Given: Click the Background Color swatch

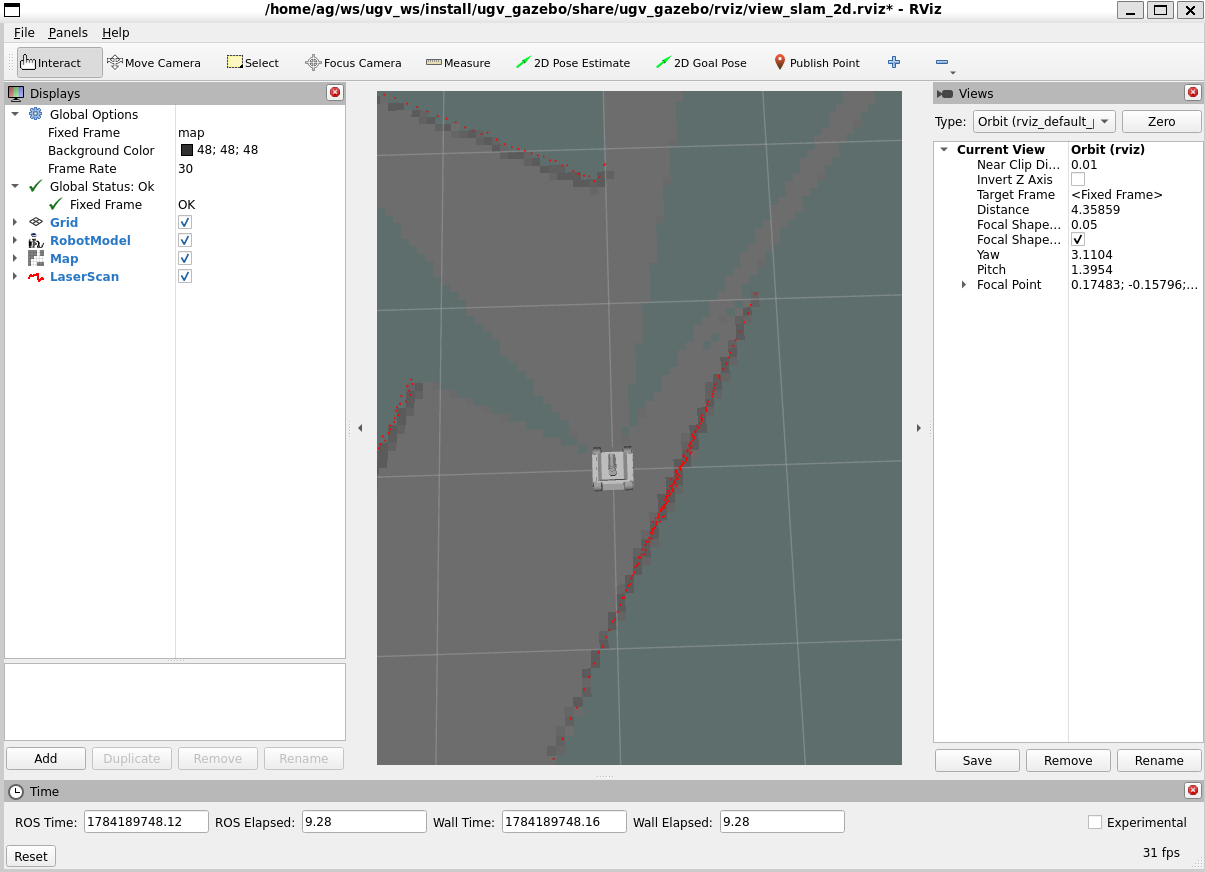Looking at the screenshot, I should click(187, 150).
